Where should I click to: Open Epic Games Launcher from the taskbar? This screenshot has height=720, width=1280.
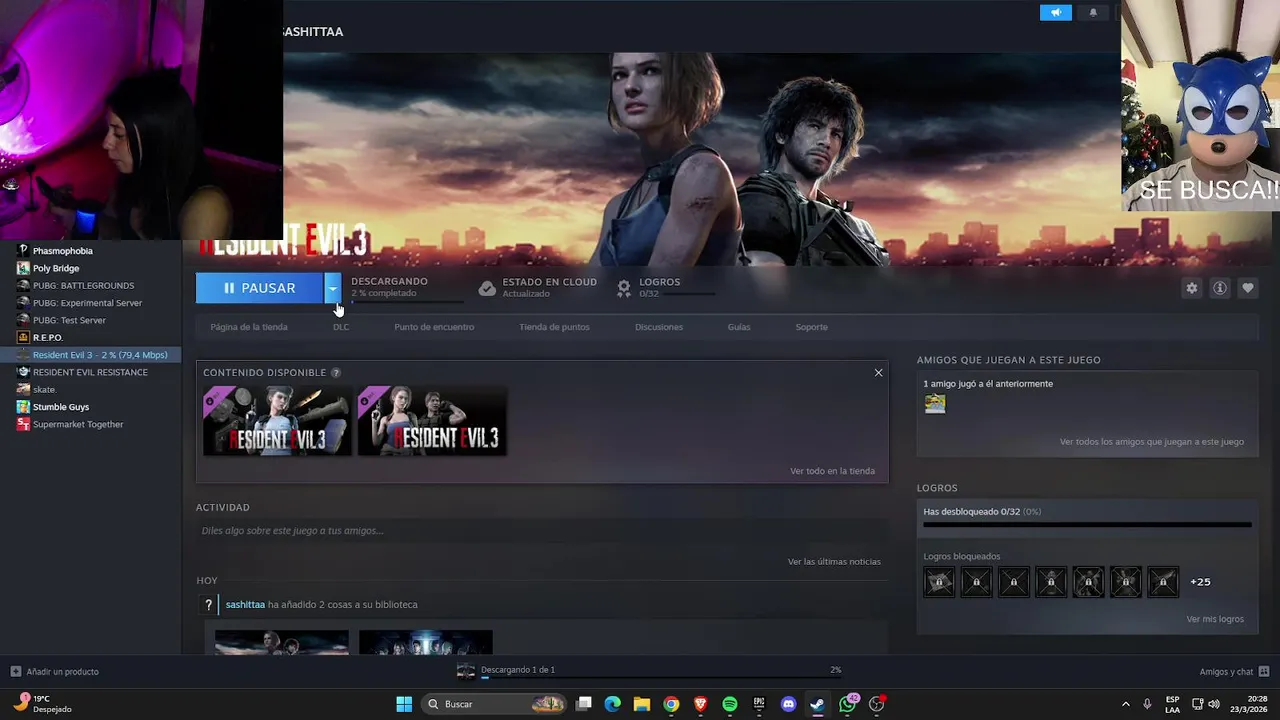point(759,704)
